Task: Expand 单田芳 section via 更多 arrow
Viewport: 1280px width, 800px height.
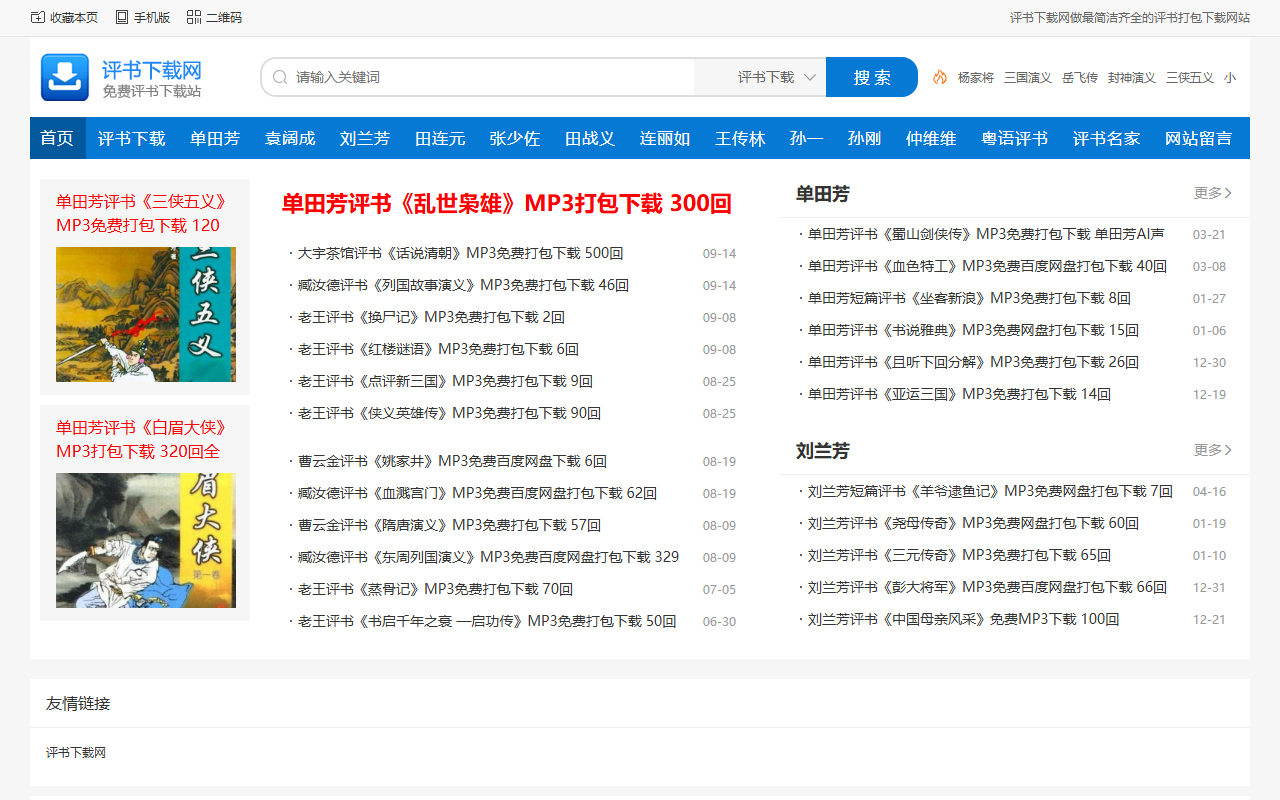Action: pyautogui.click(x=1213, y=193)
